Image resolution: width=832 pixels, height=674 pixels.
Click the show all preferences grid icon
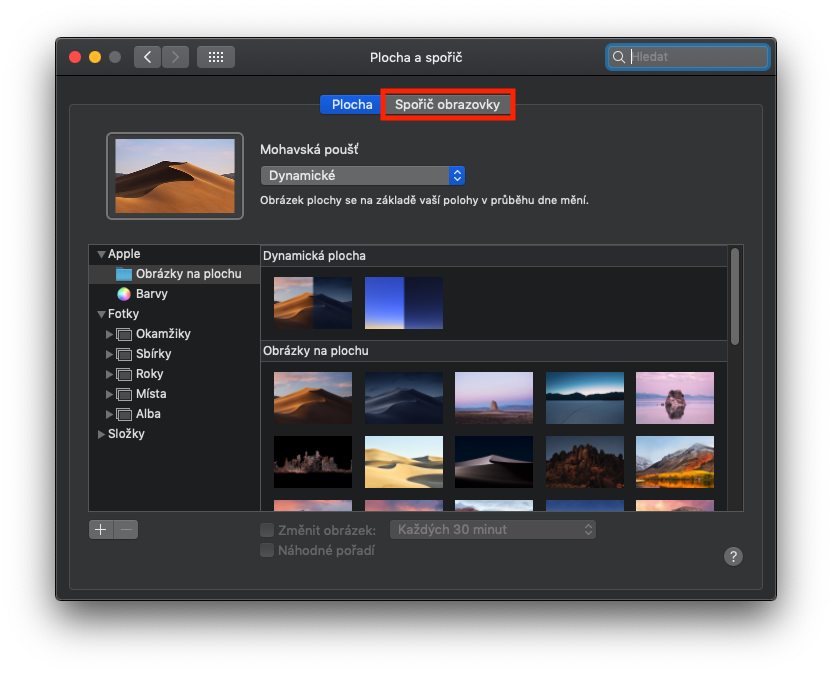tap(215, 57)
